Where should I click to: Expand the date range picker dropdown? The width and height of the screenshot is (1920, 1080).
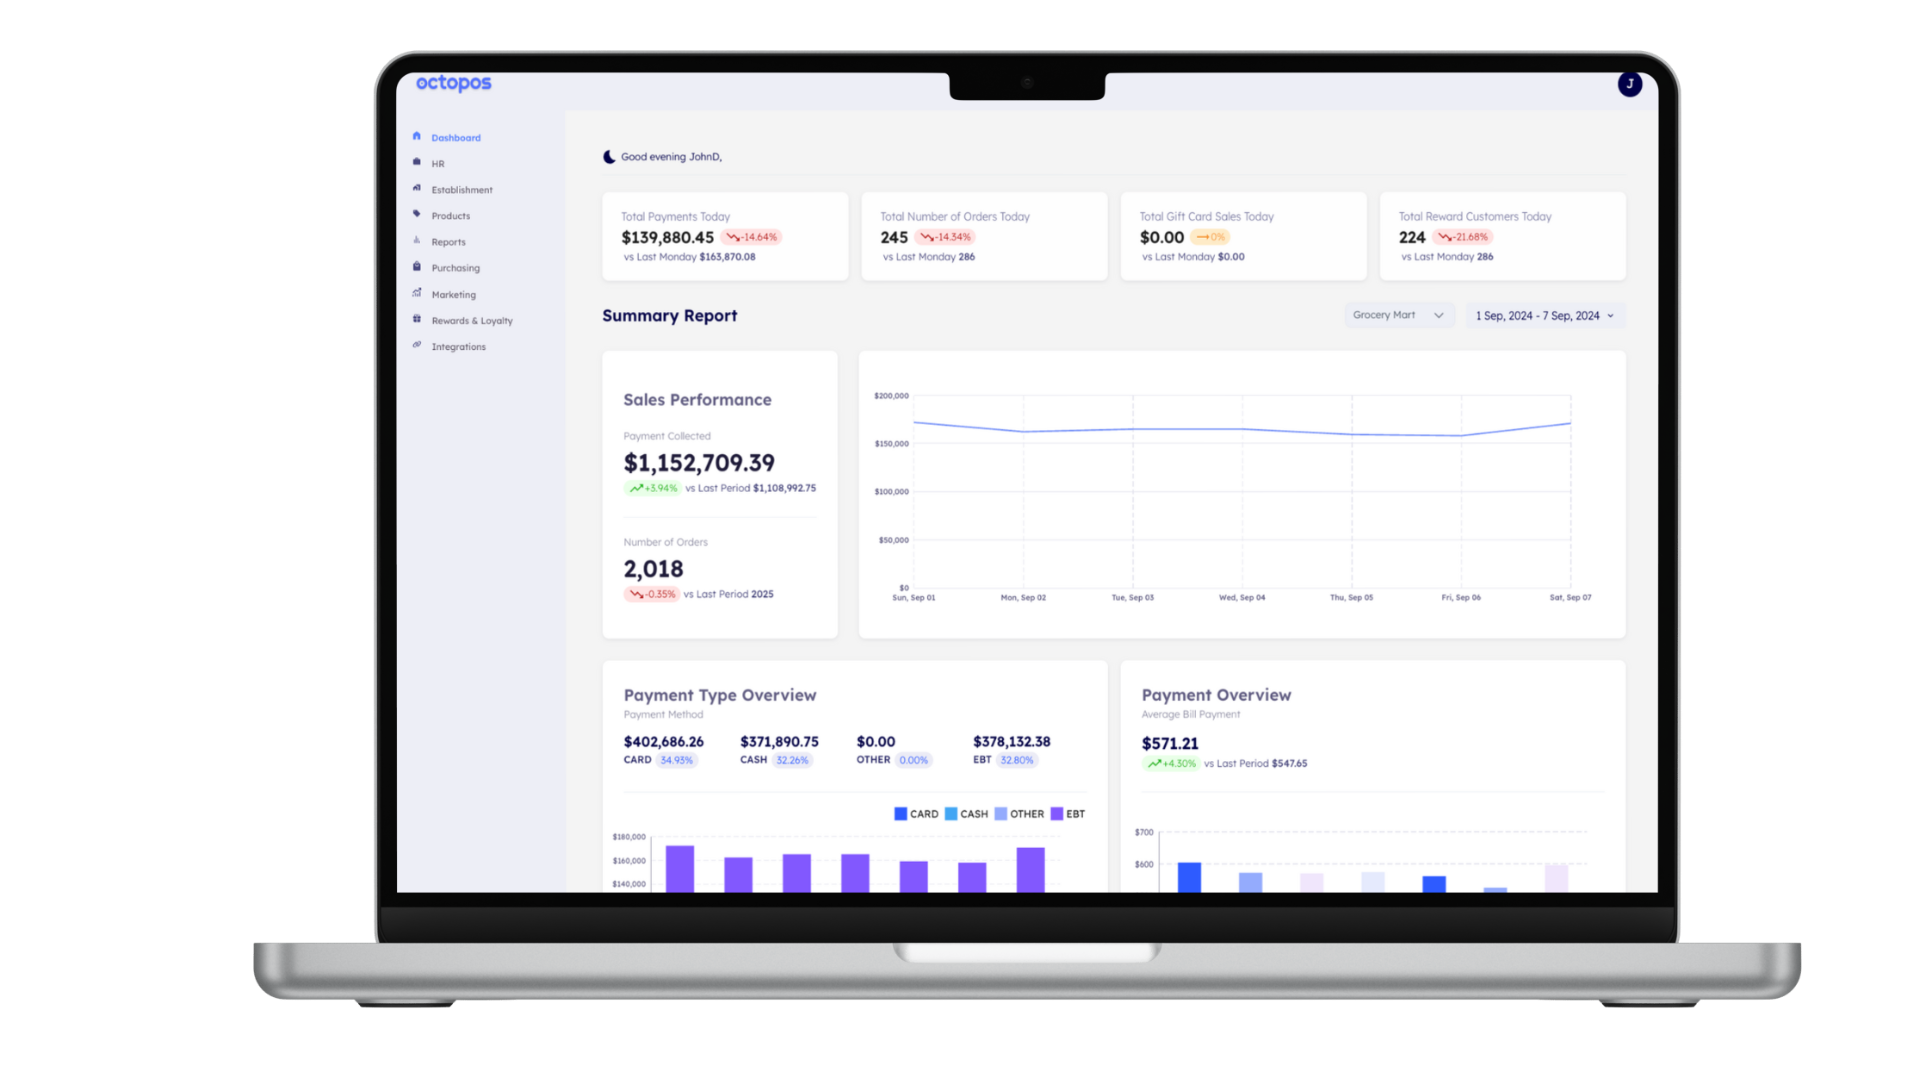pos(1544,315)
